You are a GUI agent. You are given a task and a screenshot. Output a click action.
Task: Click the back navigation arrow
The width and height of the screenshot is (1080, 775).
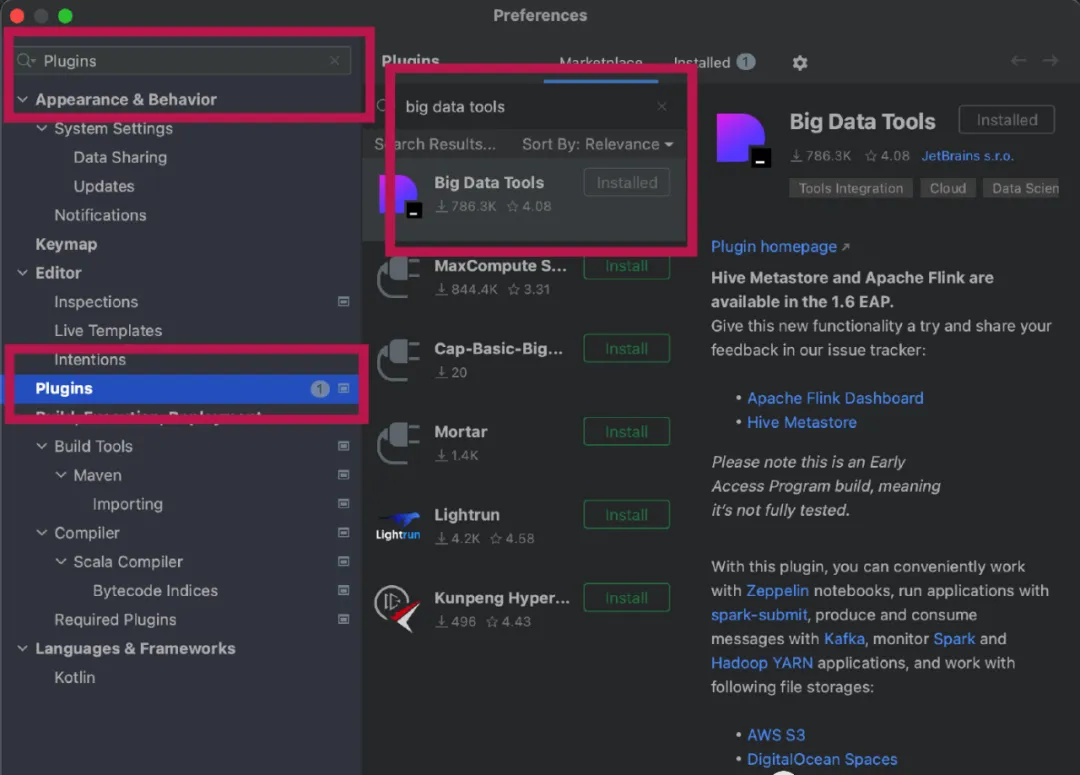[x=1019, y=61]
